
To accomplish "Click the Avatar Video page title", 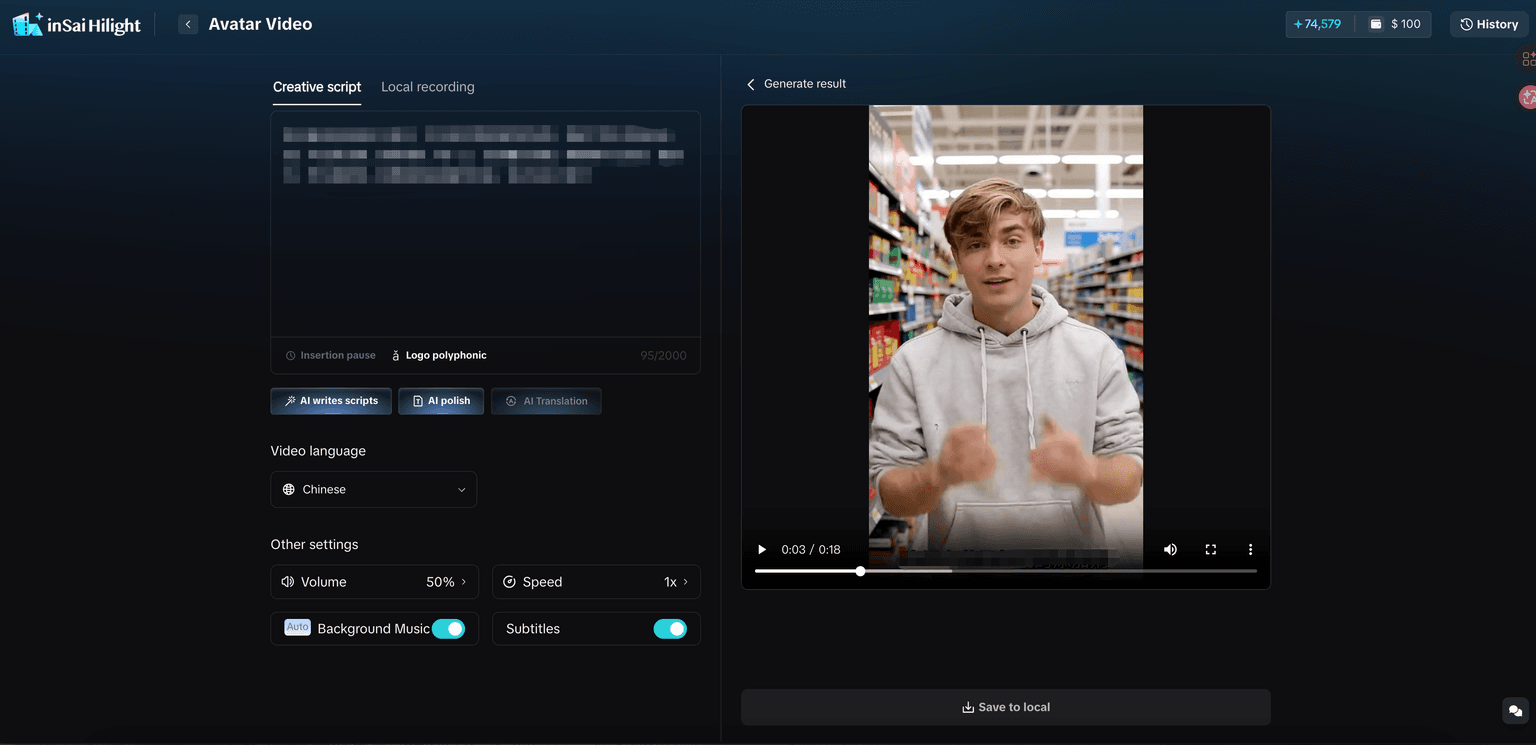I will pyautogui.click(x=260, y=24).
